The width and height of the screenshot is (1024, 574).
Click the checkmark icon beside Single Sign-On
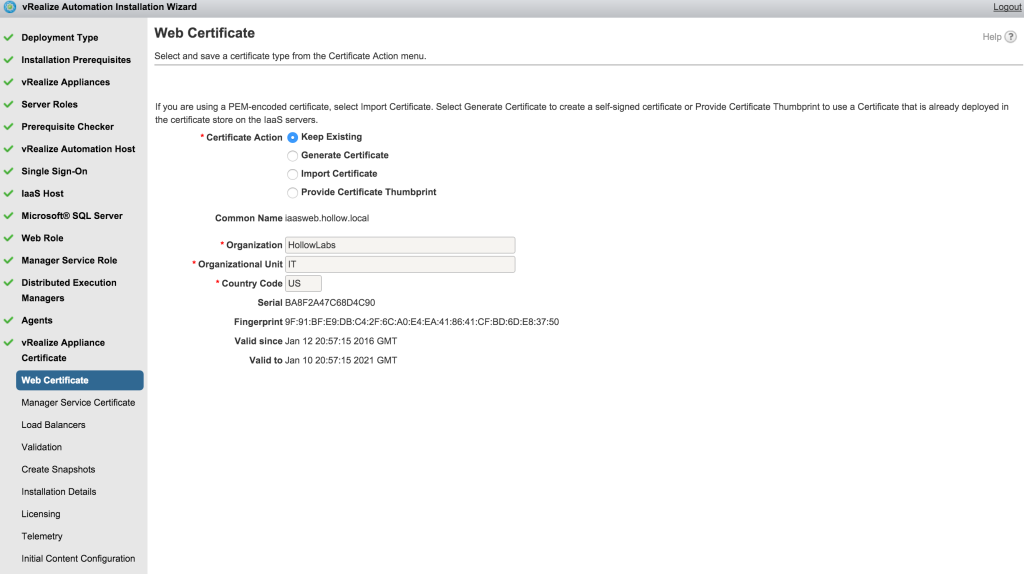click(x=9, y=172)
